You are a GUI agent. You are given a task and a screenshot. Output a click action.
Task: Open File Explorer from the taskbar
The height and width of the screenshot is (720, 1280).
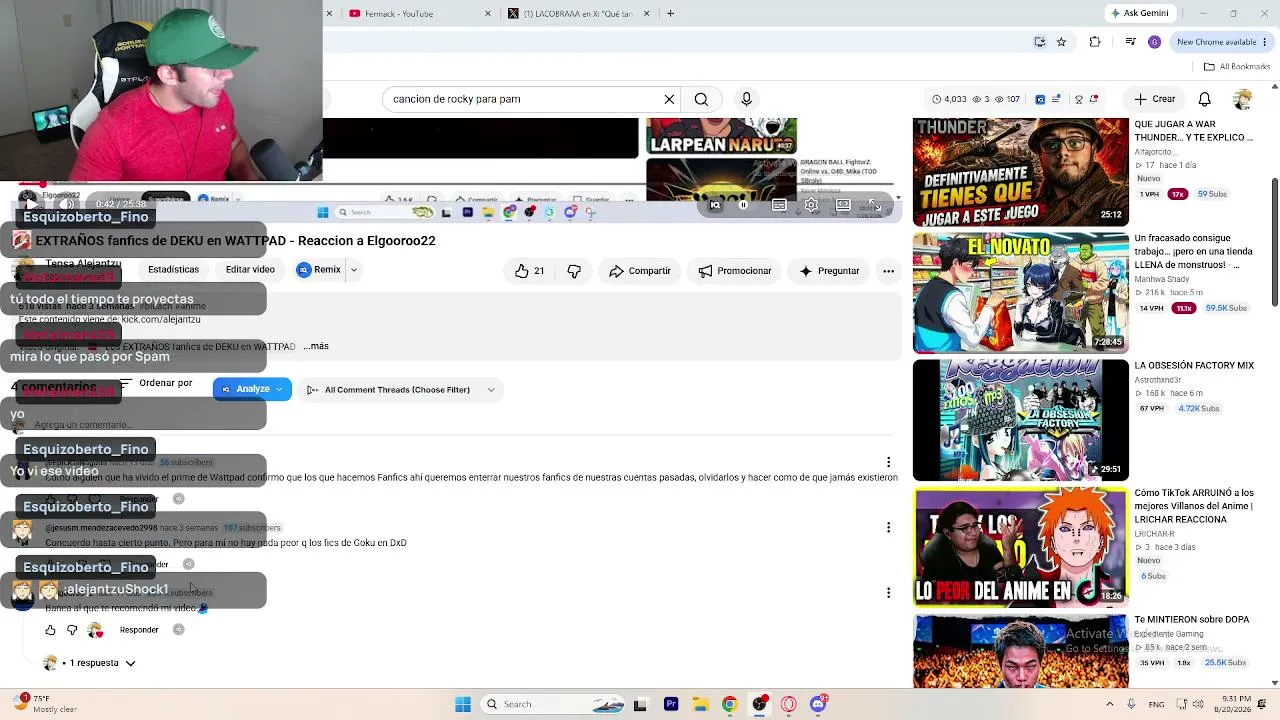point(701,704)
